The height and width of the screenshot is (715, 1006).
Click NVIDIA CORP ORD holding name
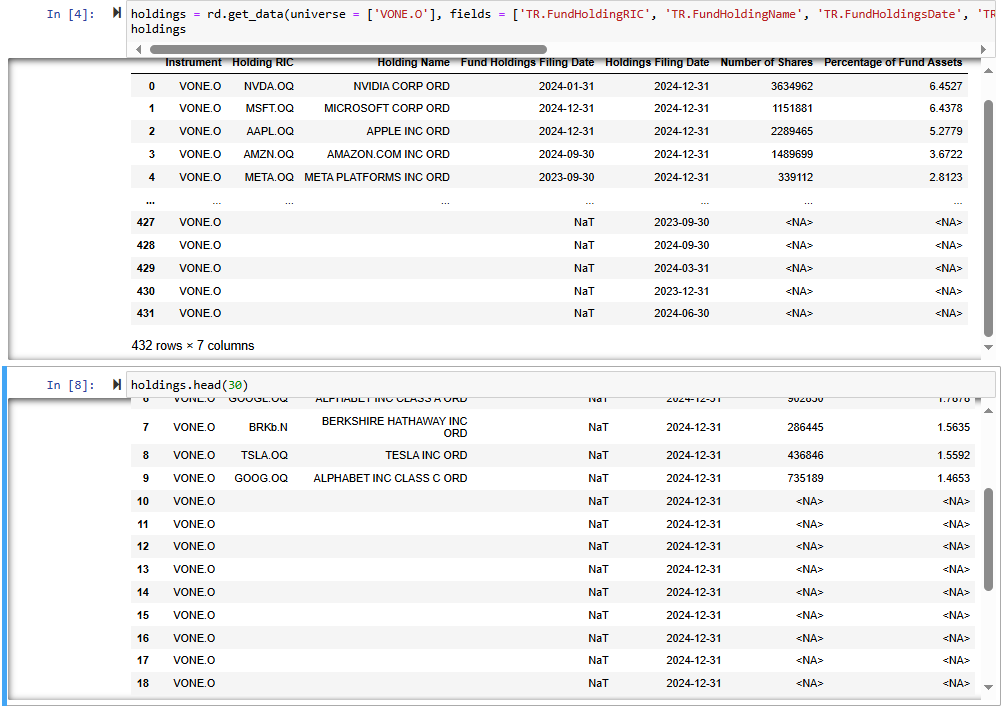(x=401, y=86)
